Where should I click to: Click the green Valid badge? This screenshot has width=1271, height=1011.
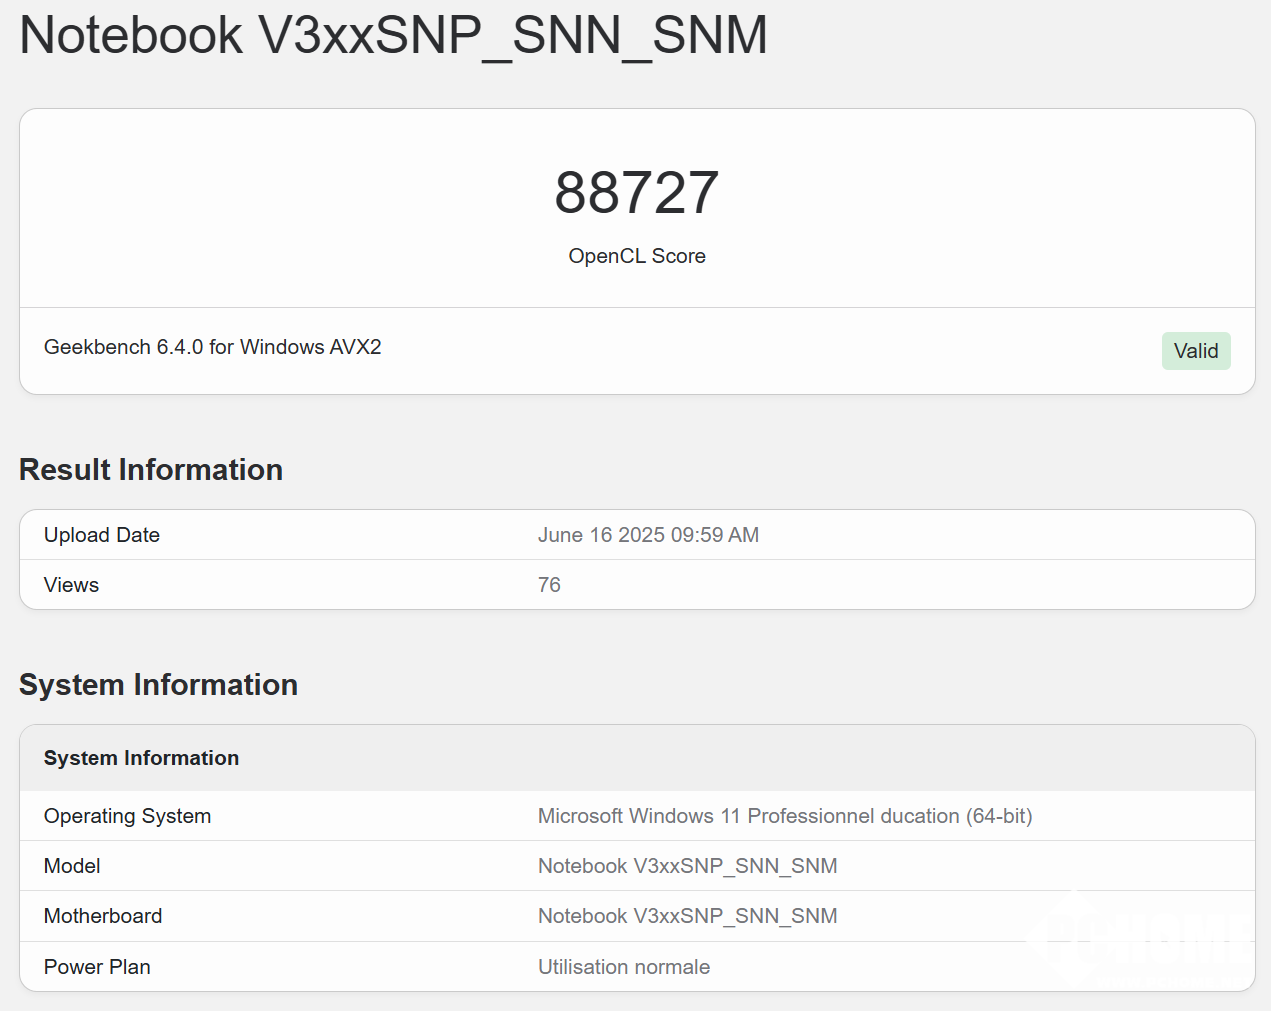[1196, 351]
